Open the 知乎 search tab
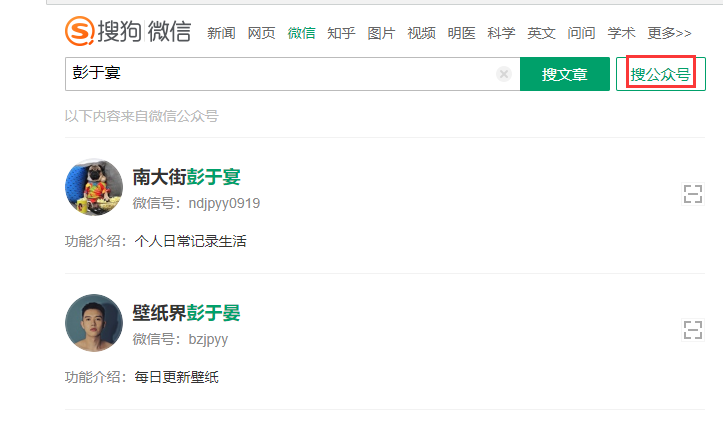This screenshot has width=723, height=440. point(341,33)
